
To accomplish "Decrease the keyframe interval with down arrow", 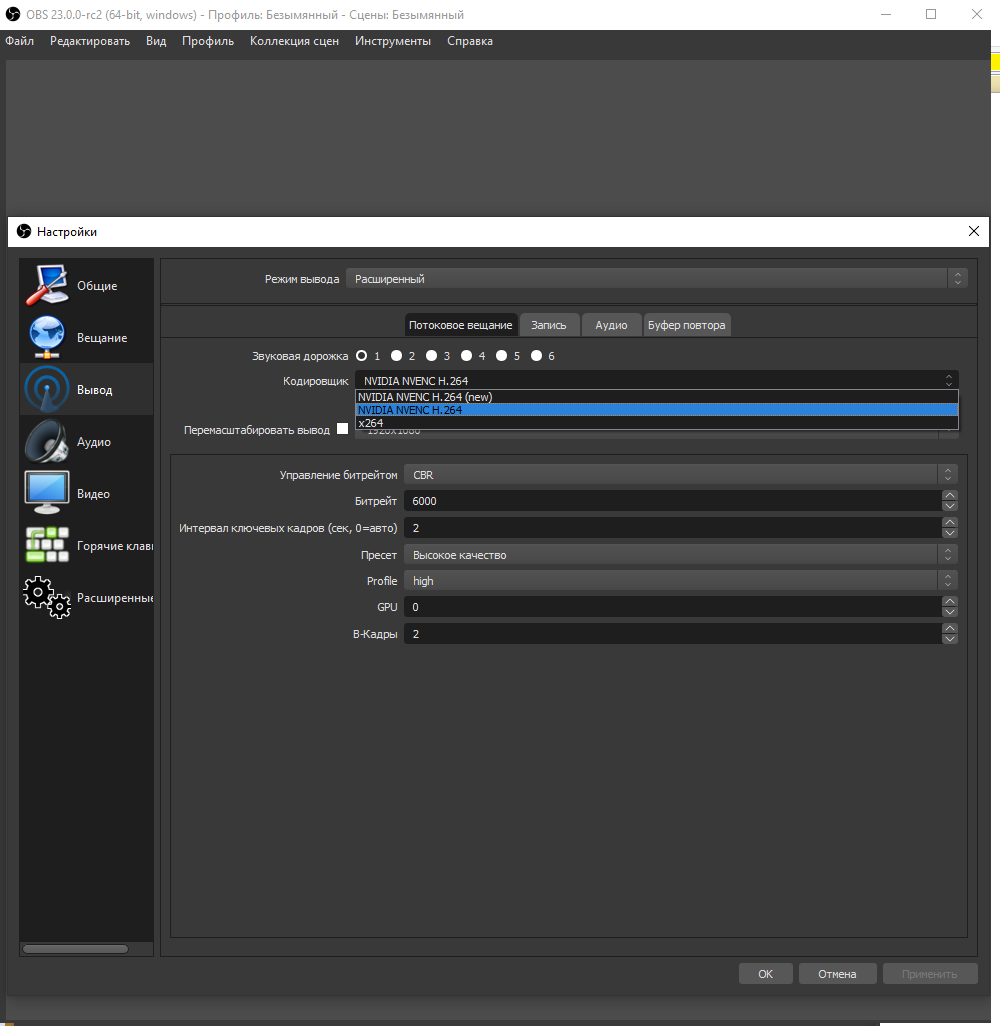I will coord(950,533).
